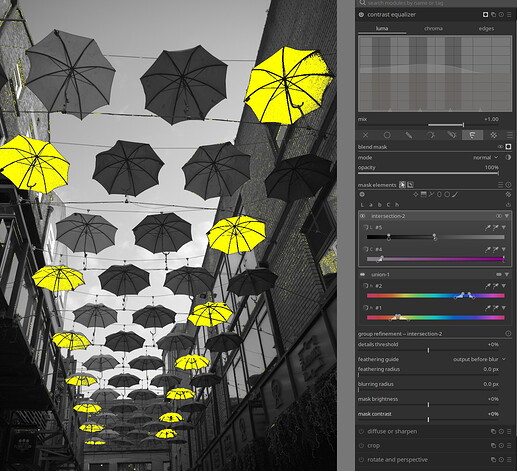Select uniformly blending circle icon
The height and width of the screenshot is (471, 517).
[x=387, y=135]
